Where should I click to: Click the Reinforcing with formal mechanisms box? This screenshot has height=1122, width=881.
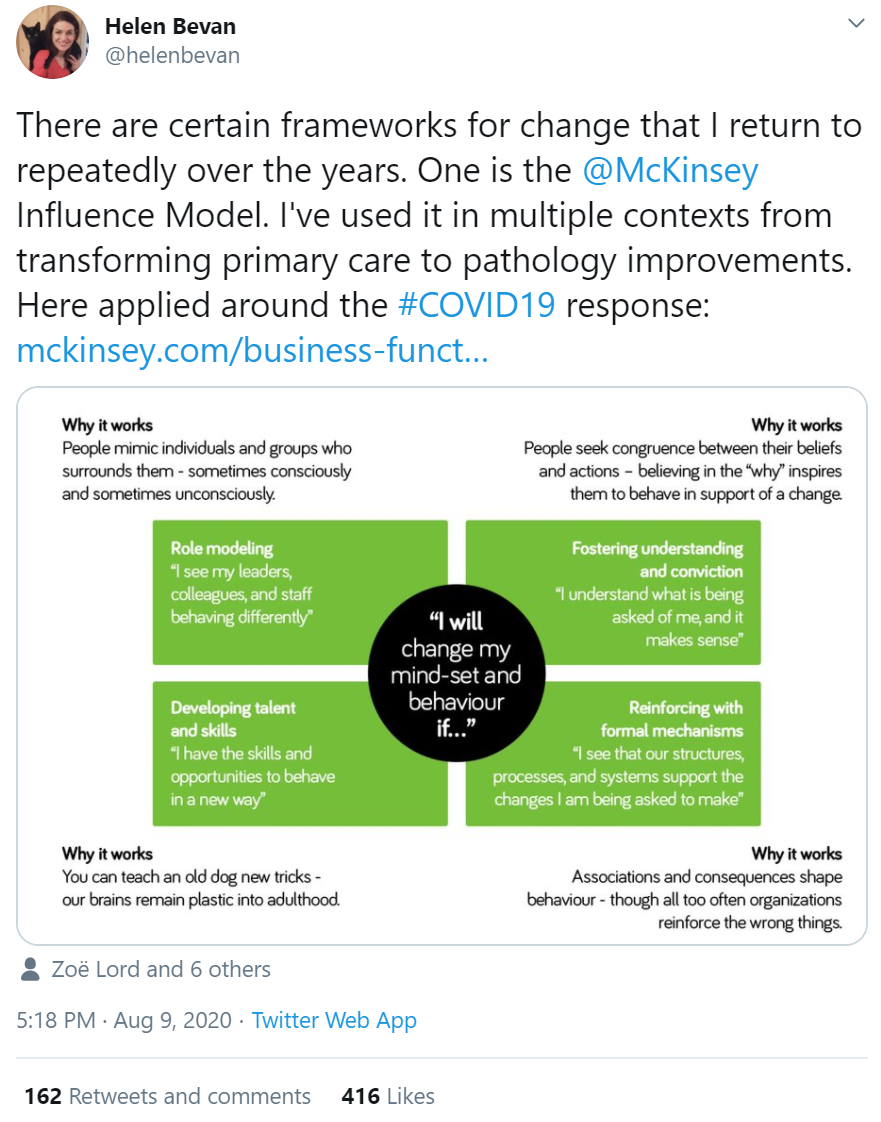[x=613, y=753]
